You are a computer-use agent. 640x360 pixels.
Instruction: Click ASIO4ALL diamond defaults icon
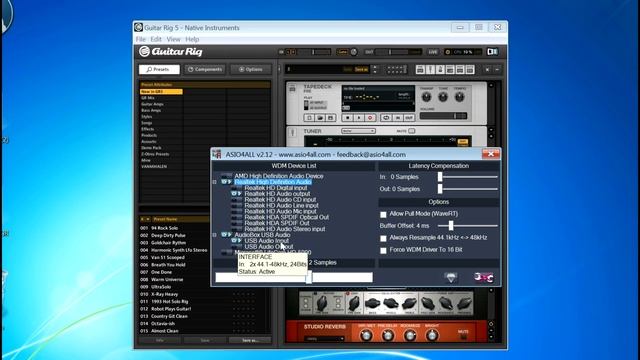451,278
